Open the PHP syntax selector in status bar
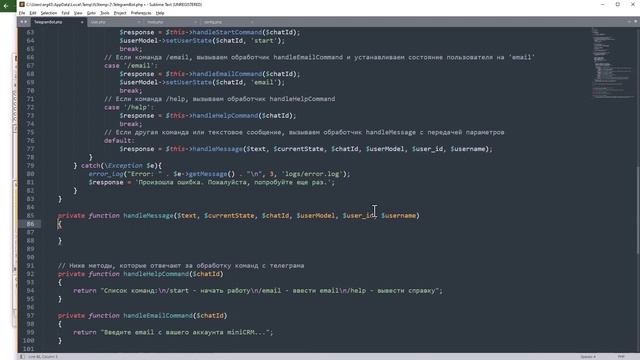The height and width of the screenshot is (360, 640). pos(621,357)
